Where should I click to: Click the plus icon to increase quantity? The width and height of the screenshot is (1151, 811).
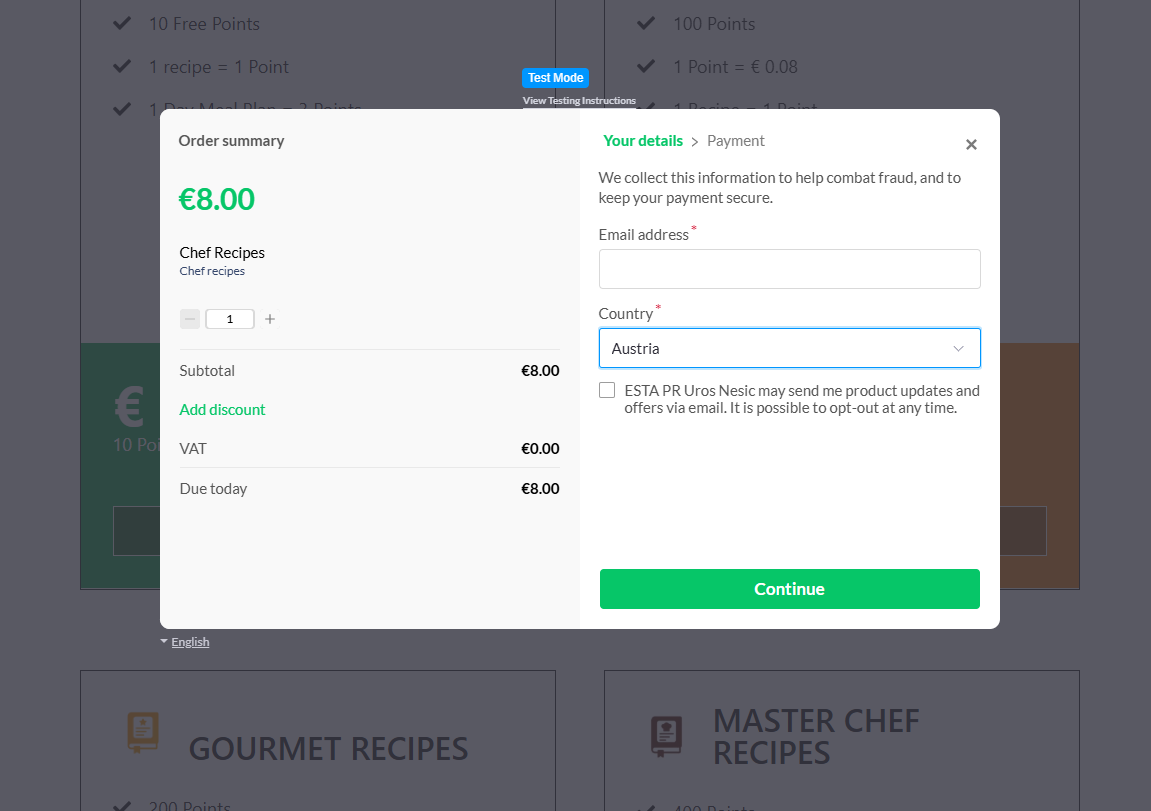(x=269, y=318)
